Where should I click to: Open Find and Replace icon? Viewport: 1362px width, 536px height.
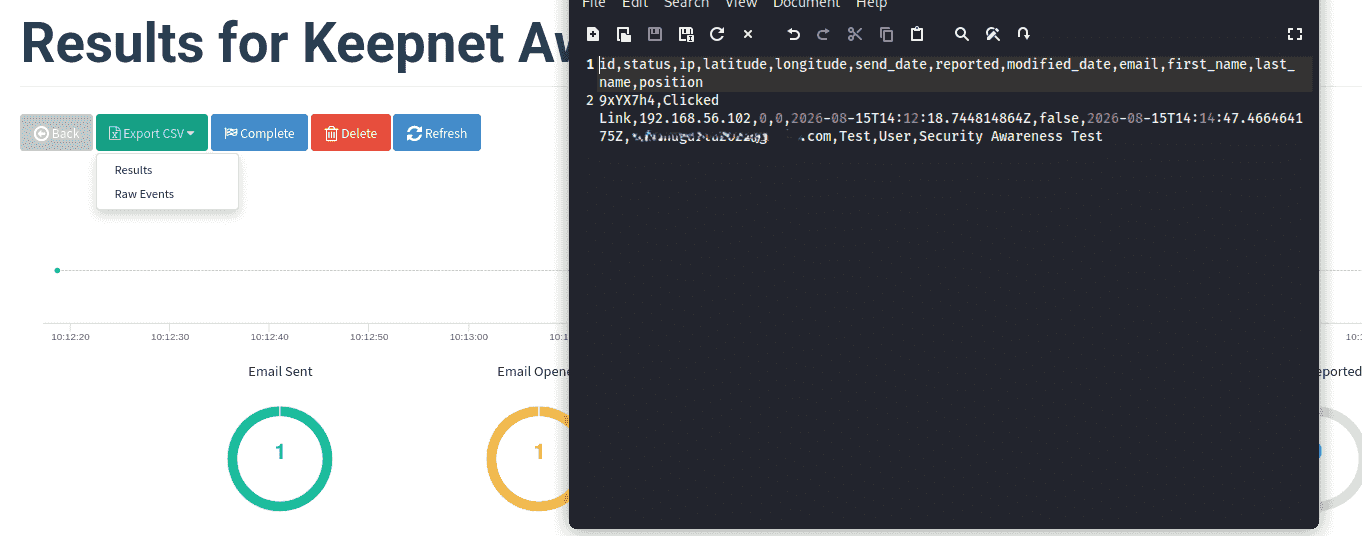tap(993, 34)
